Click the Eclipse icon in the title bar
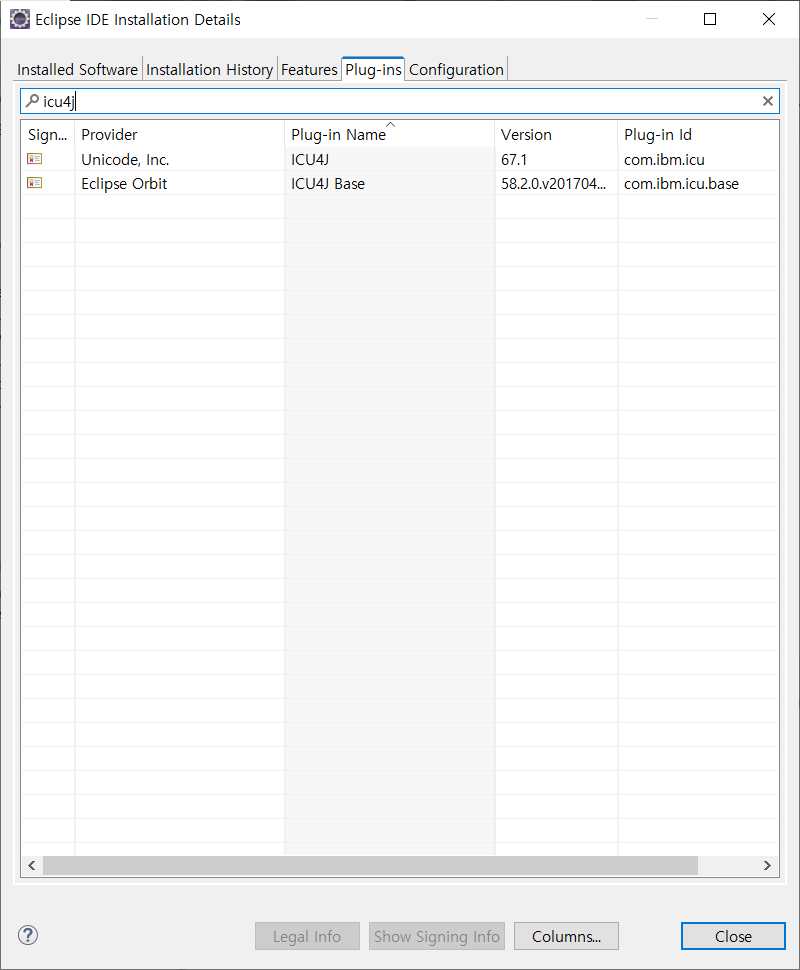 click(20, 19)
